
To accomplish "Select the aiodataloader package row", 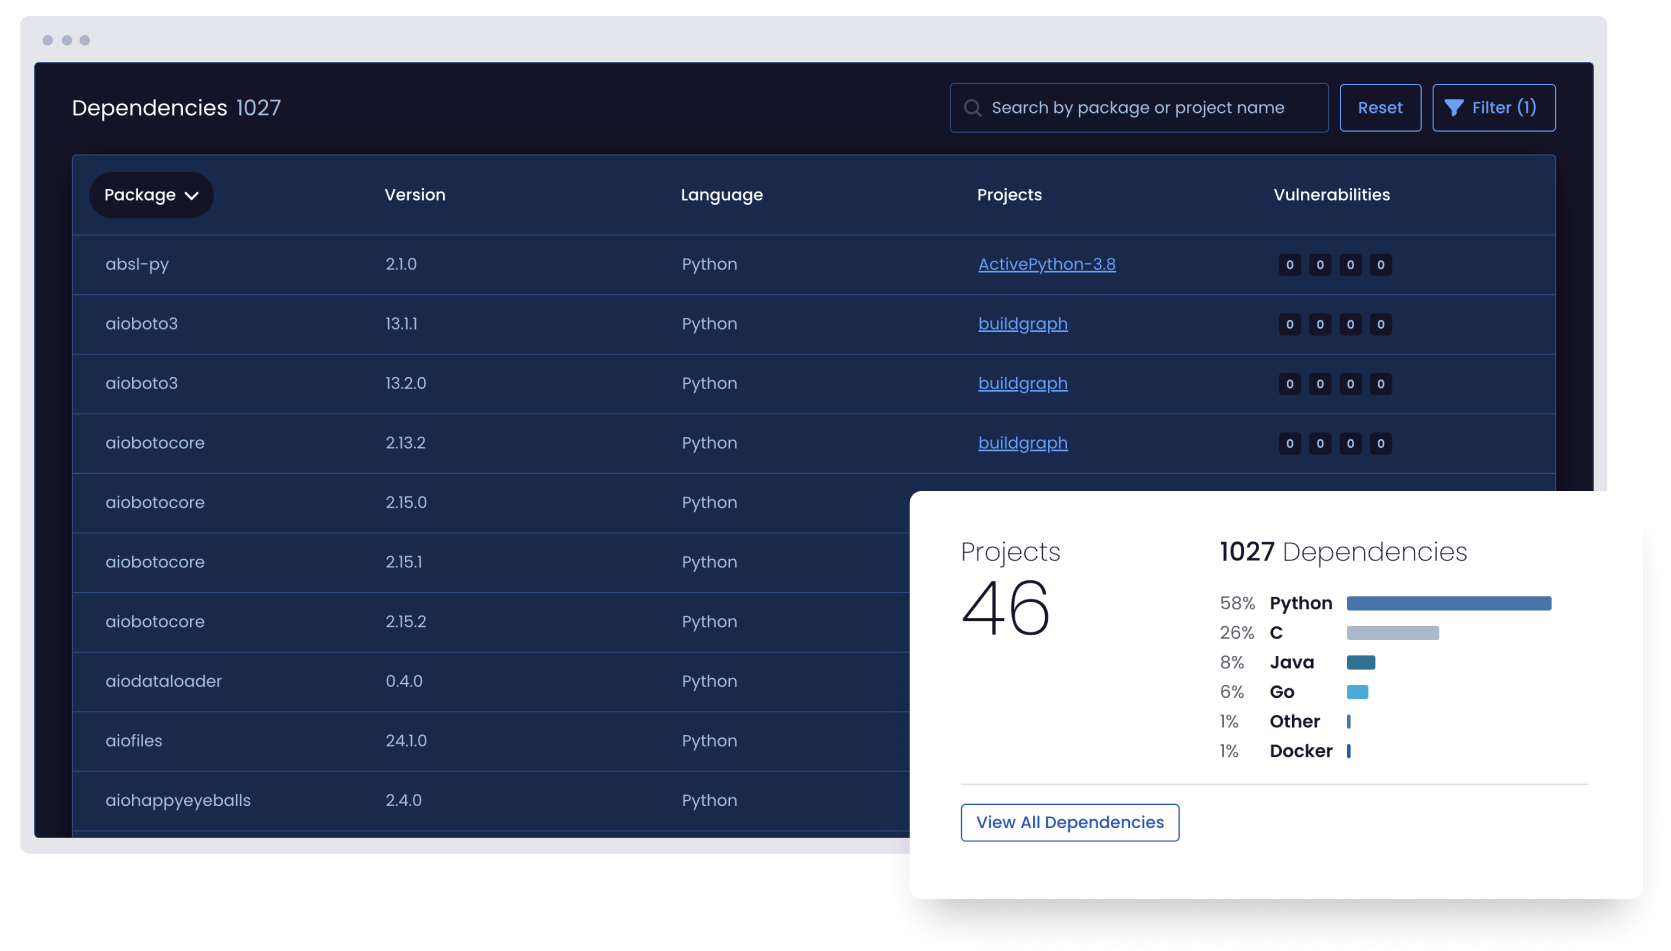I will point(164,681).
